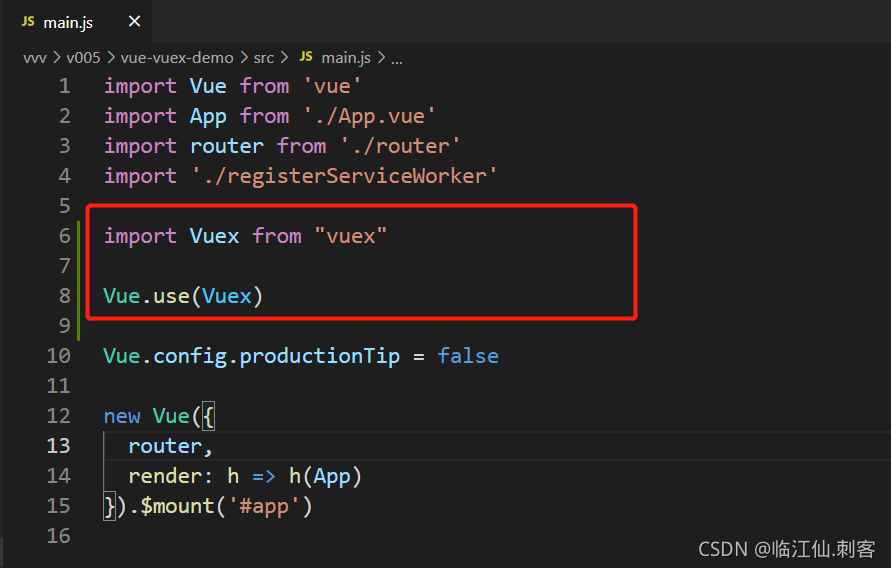Open the vvv breadcrumb folder
The image size is (891, 568).
coord(35,58)
